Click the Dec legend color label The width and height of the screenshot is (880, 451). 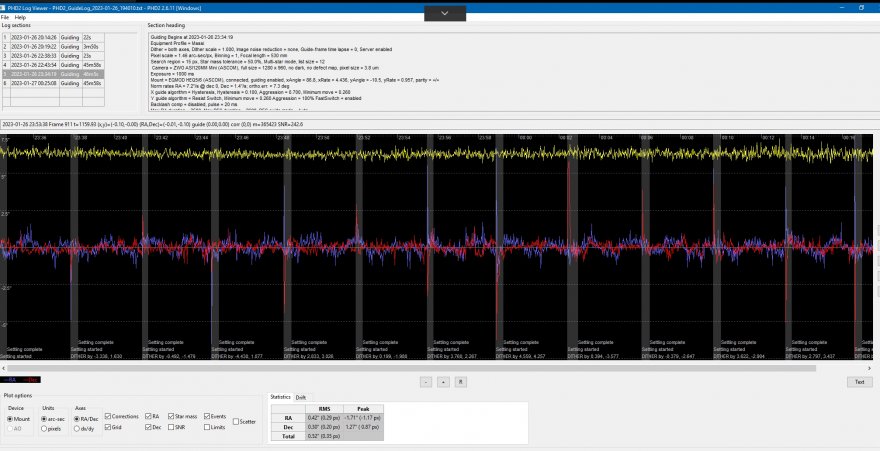point(33,380)
